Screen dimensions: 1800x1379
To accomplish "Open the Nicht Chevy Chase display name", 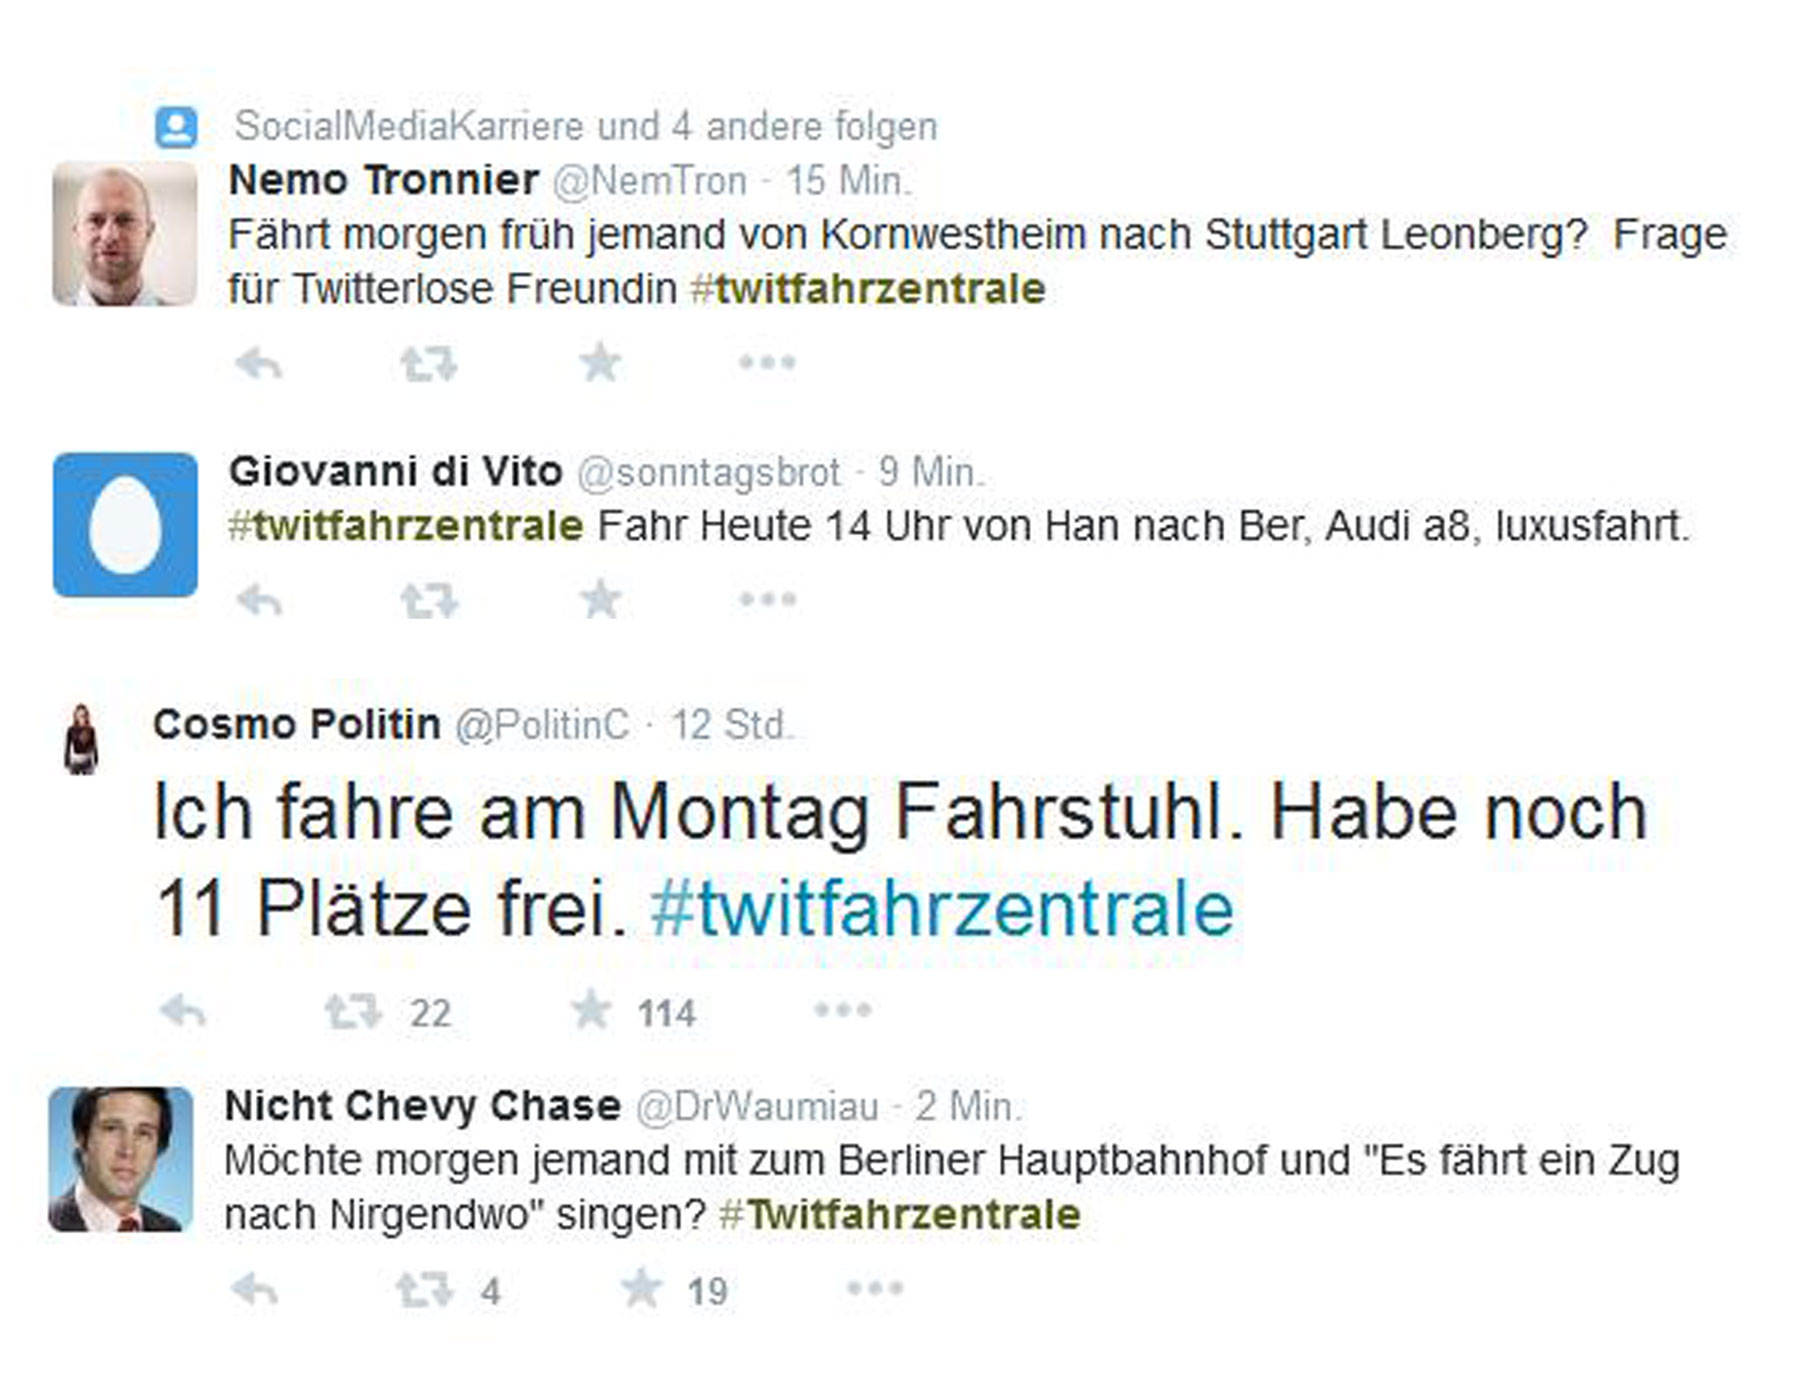I will 422,1106.
